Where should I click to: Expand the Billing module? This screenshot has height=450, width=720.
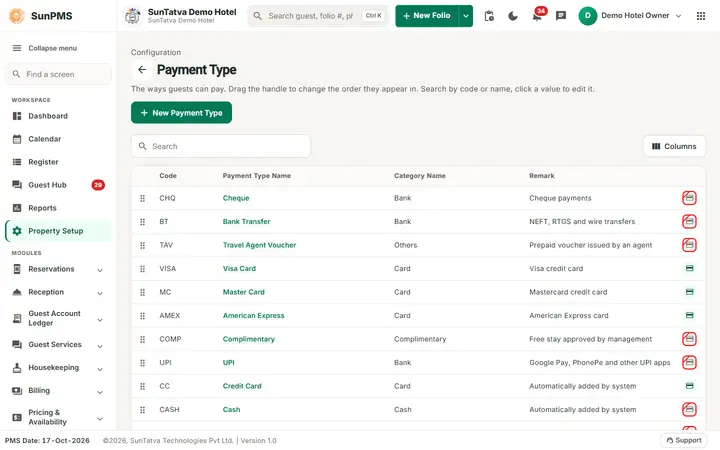click(x=100, y=392)
